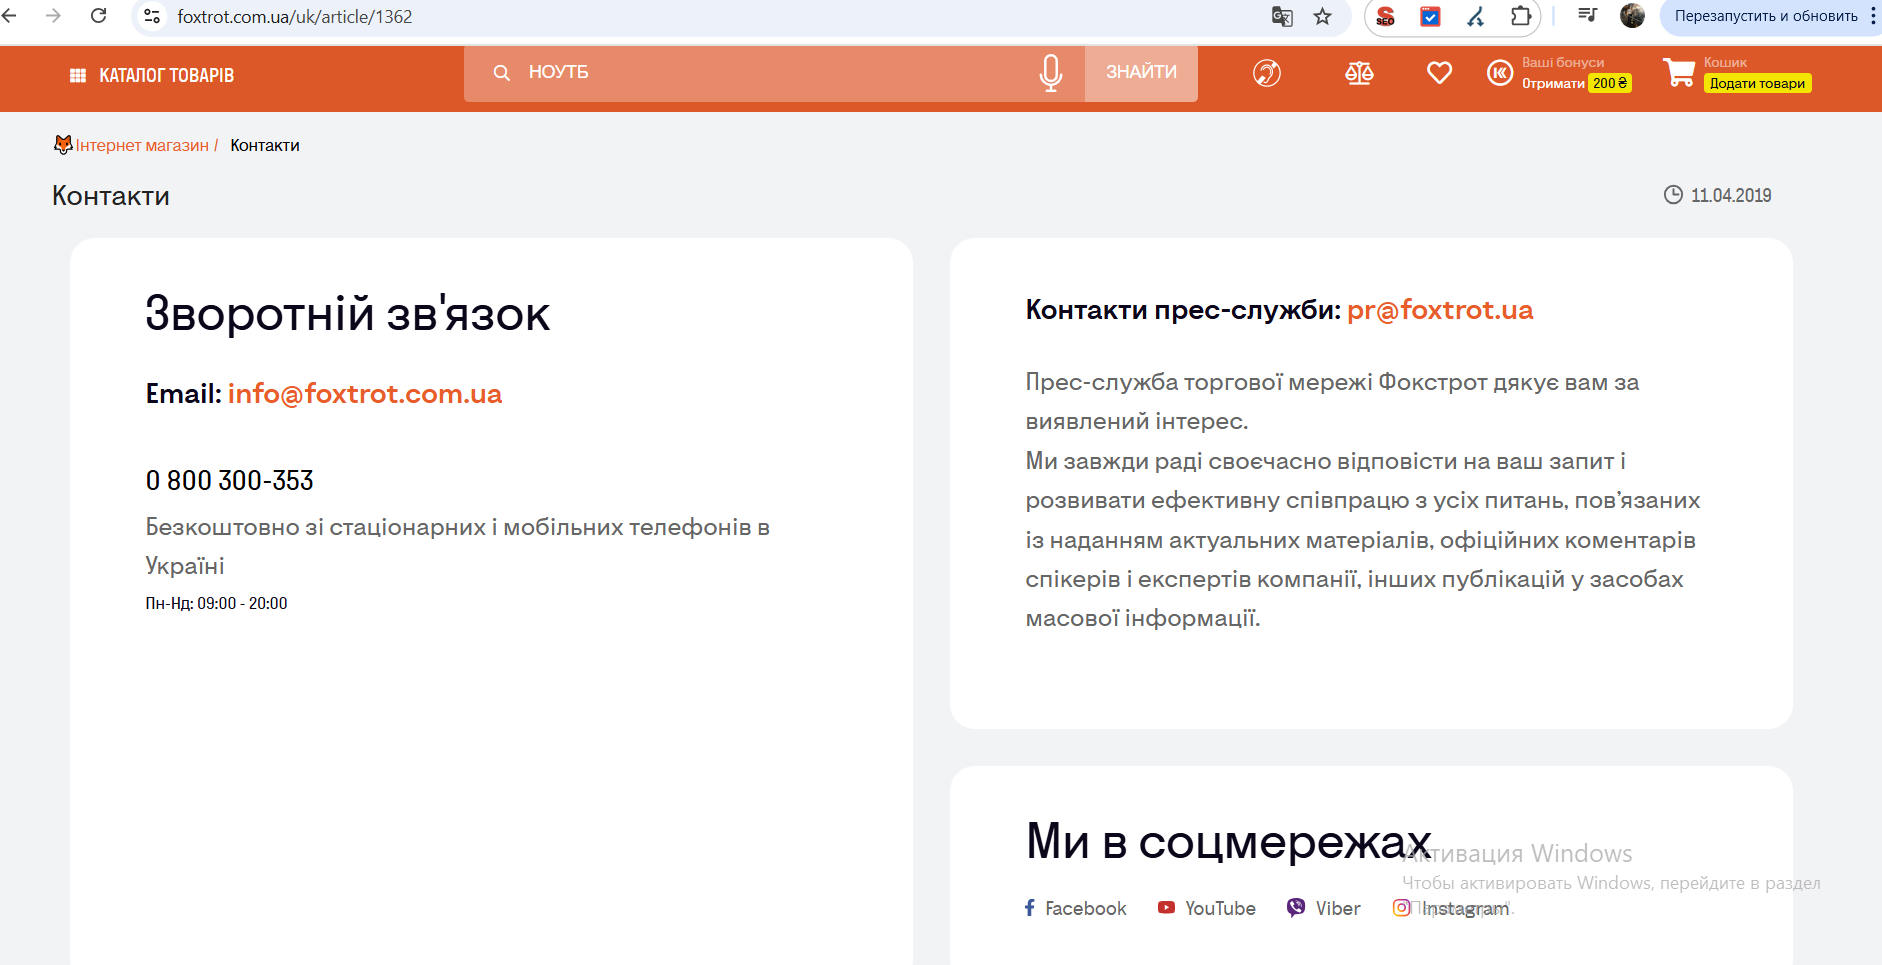This screenshot has width=1882, height=965.
Task: Bookmark this page with the star icon
Action: tap(1323, 16)
